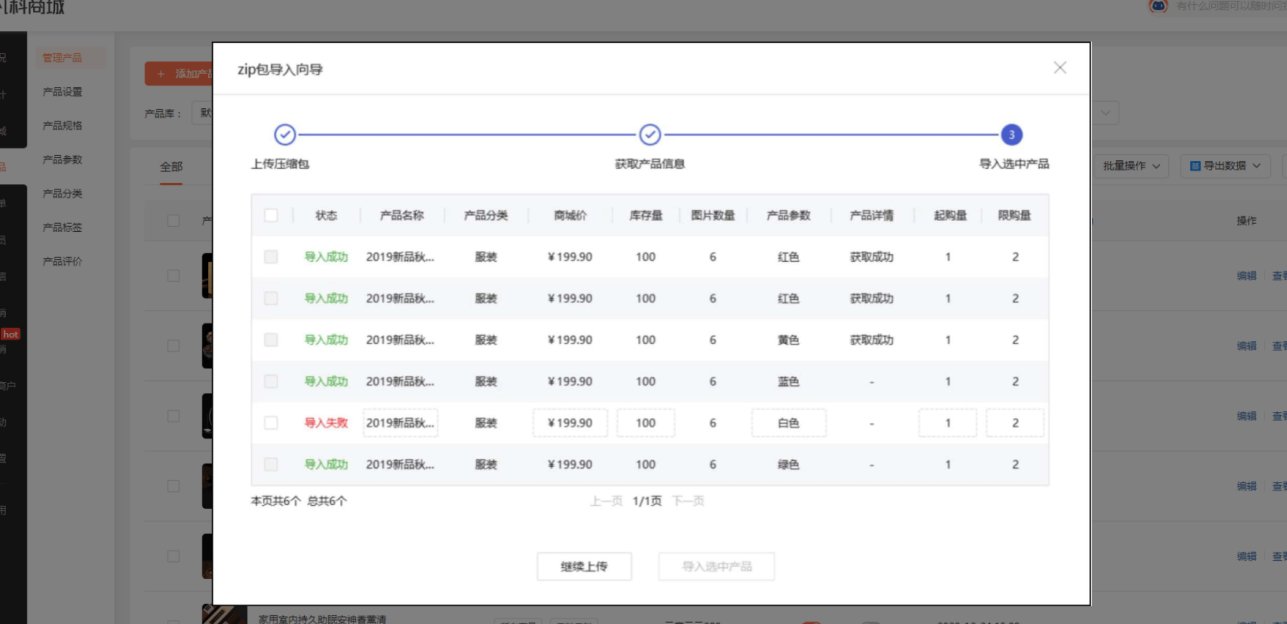Click the 导入成功 status in the 绿色 row
The image size is (1287, 624).
point(326,464)
